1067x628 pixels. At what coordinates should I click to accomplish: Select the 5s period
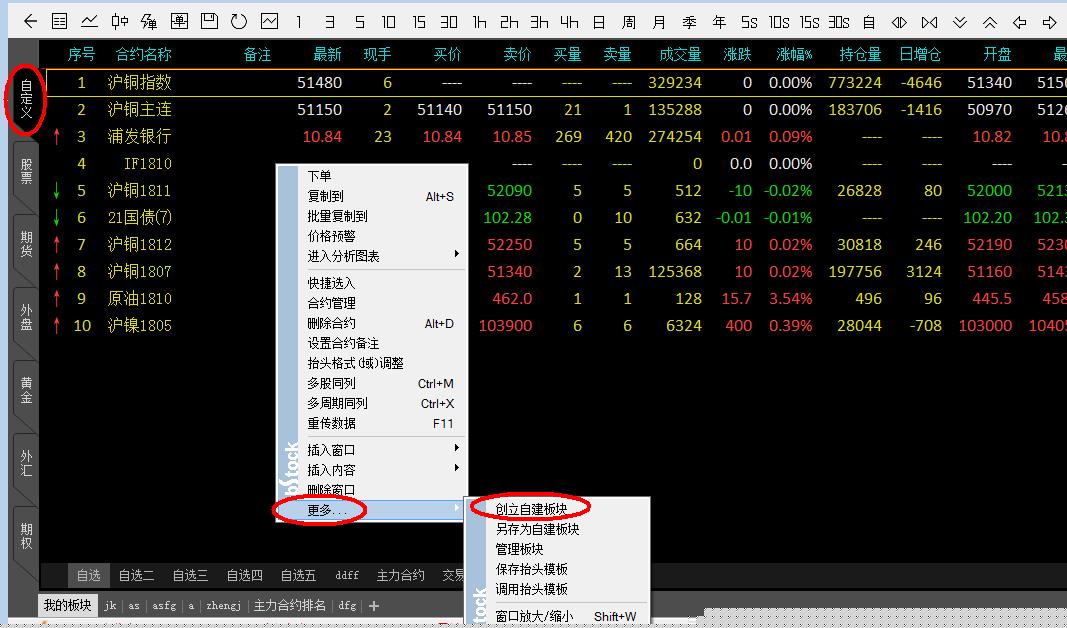(x=749, y=22)
